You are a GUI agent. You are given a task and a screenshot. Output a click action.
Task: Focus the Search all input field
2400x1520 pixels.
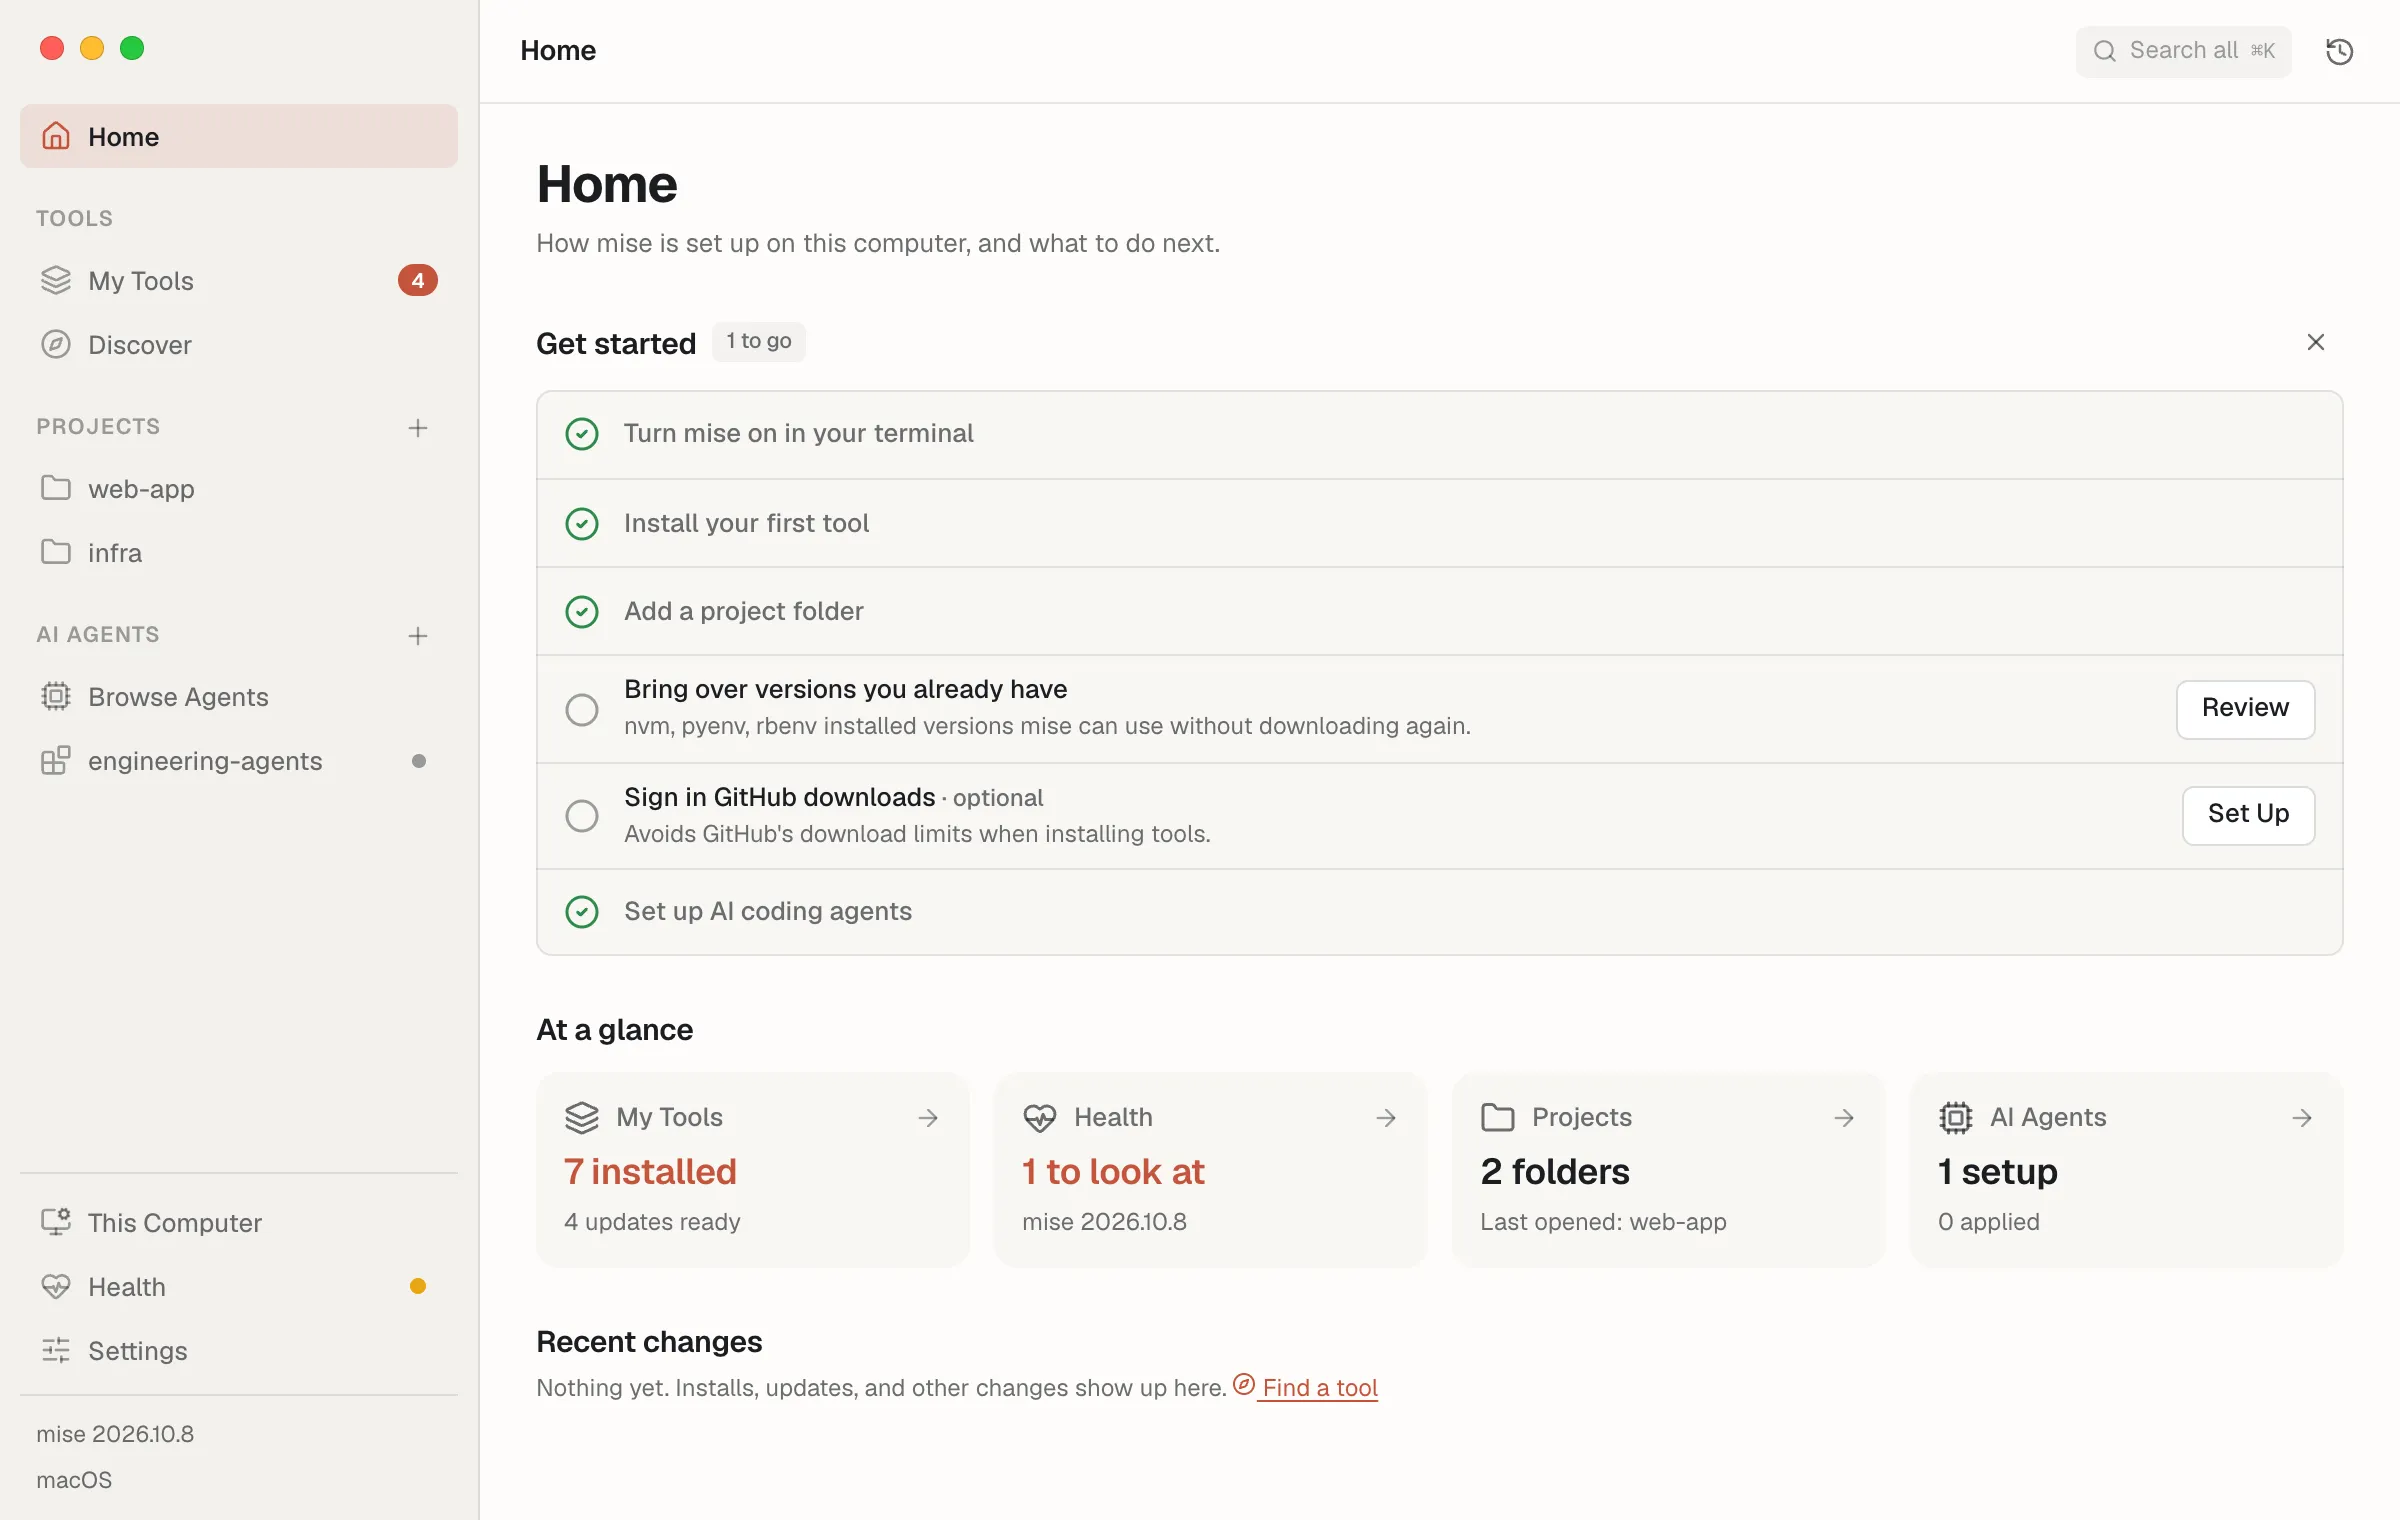(x=2184, y=51)
